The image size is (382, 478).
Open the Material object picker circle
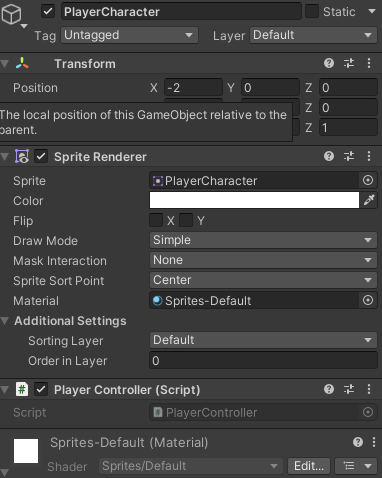tap(368, 300)
